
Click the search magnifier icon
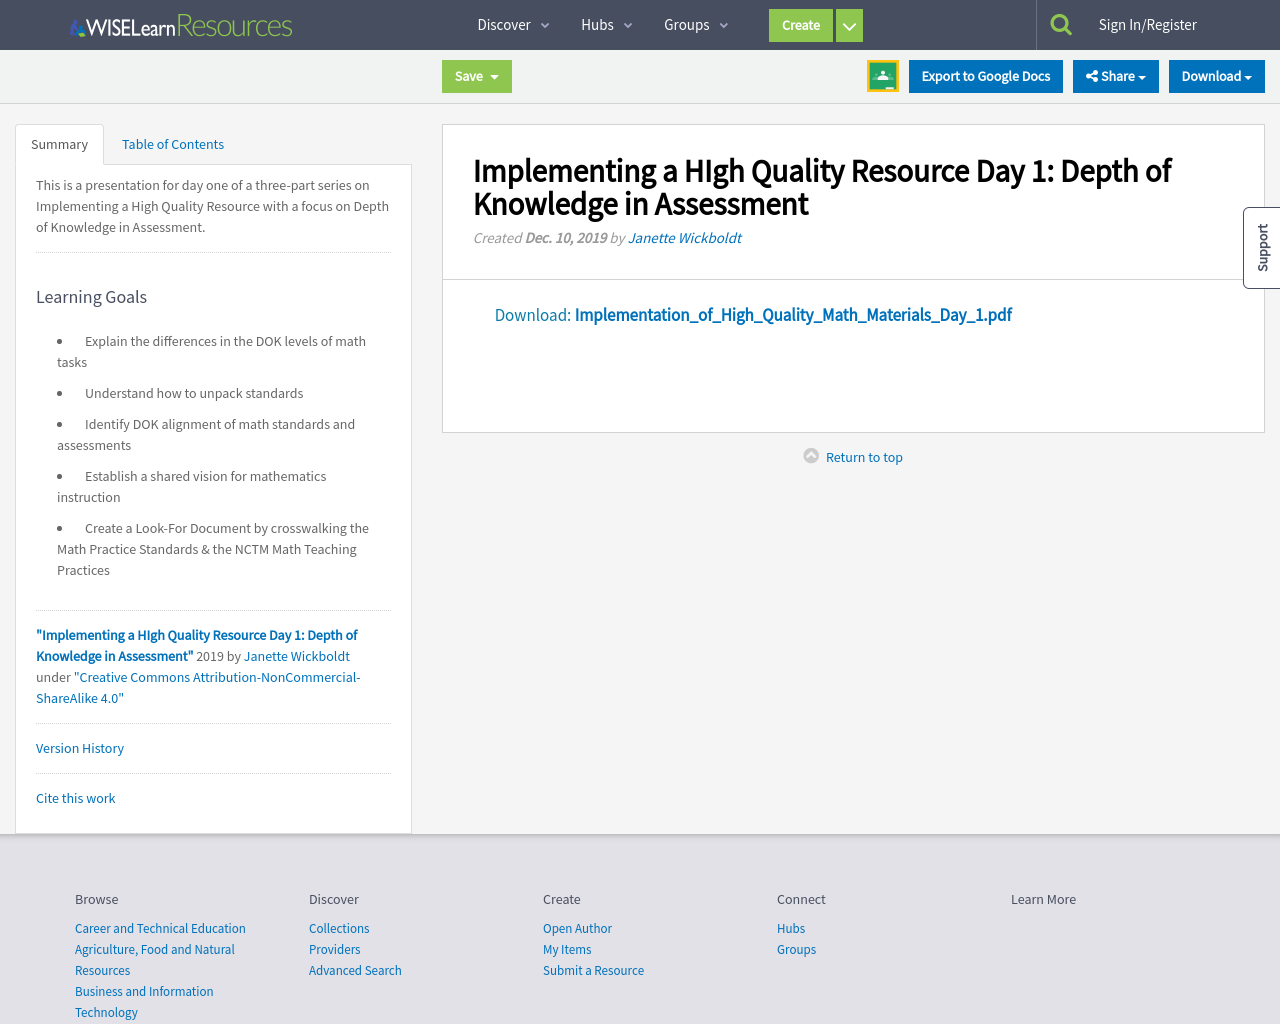tap(1061, 25)
